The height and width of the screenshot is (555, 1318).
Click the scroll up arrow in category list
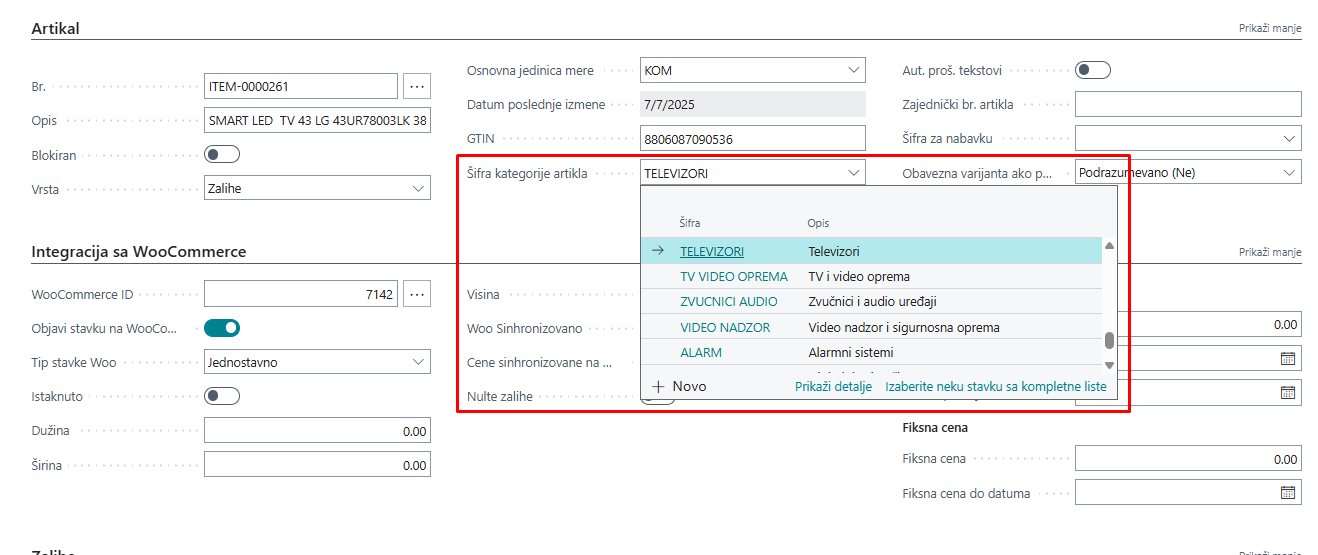1109,246
